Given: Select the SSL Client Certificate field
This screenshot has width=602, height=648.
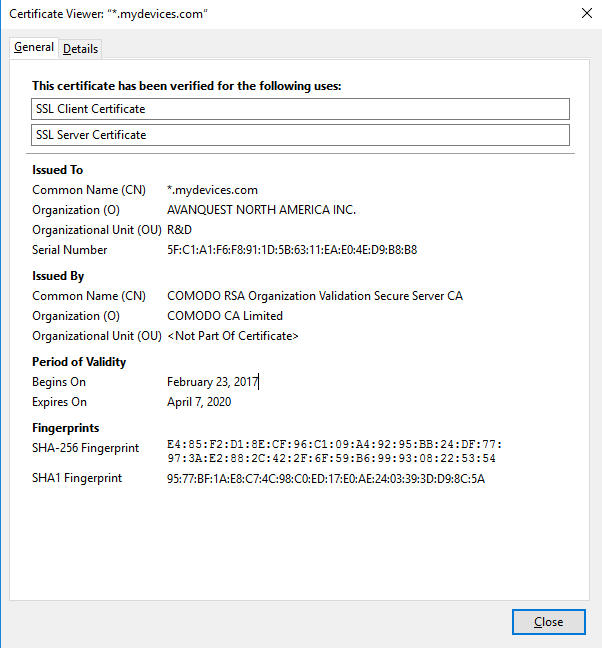Looking at the screenshot, I should click(x=300, y=109).
